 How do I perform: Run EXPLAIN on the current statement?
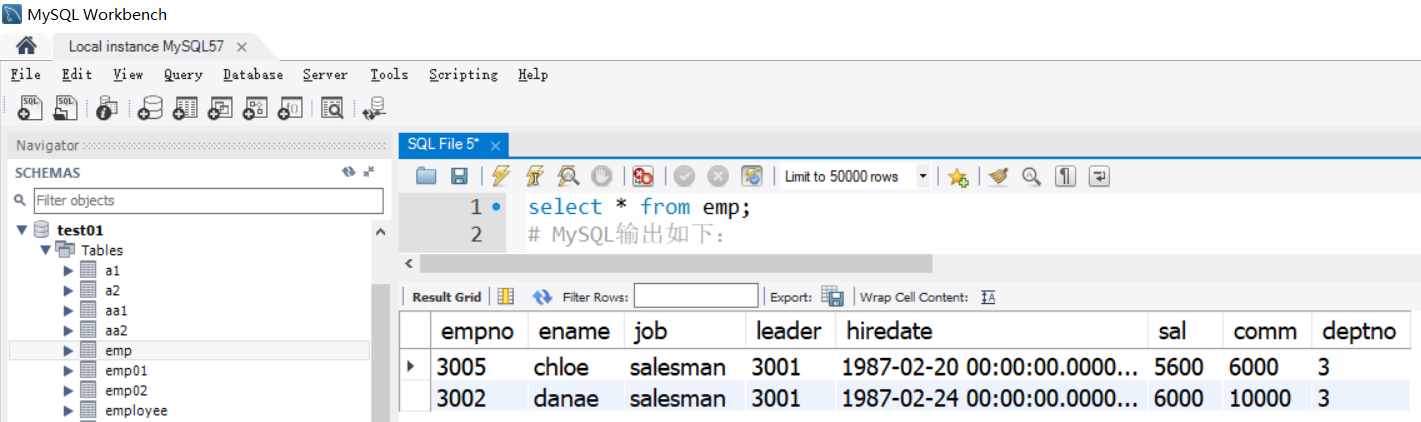(568, 177)
